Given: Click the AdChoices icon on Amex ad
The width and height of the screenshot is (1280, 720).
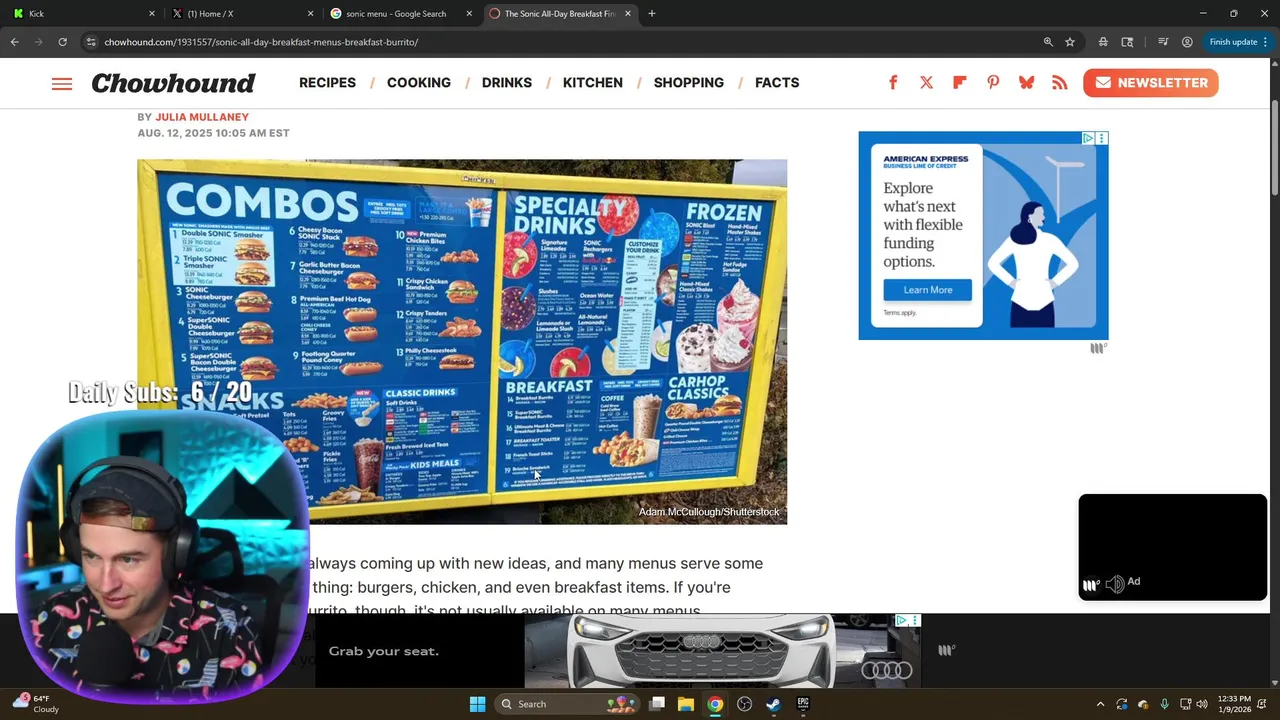Looking at the screenshot, I should point(1088,138).
